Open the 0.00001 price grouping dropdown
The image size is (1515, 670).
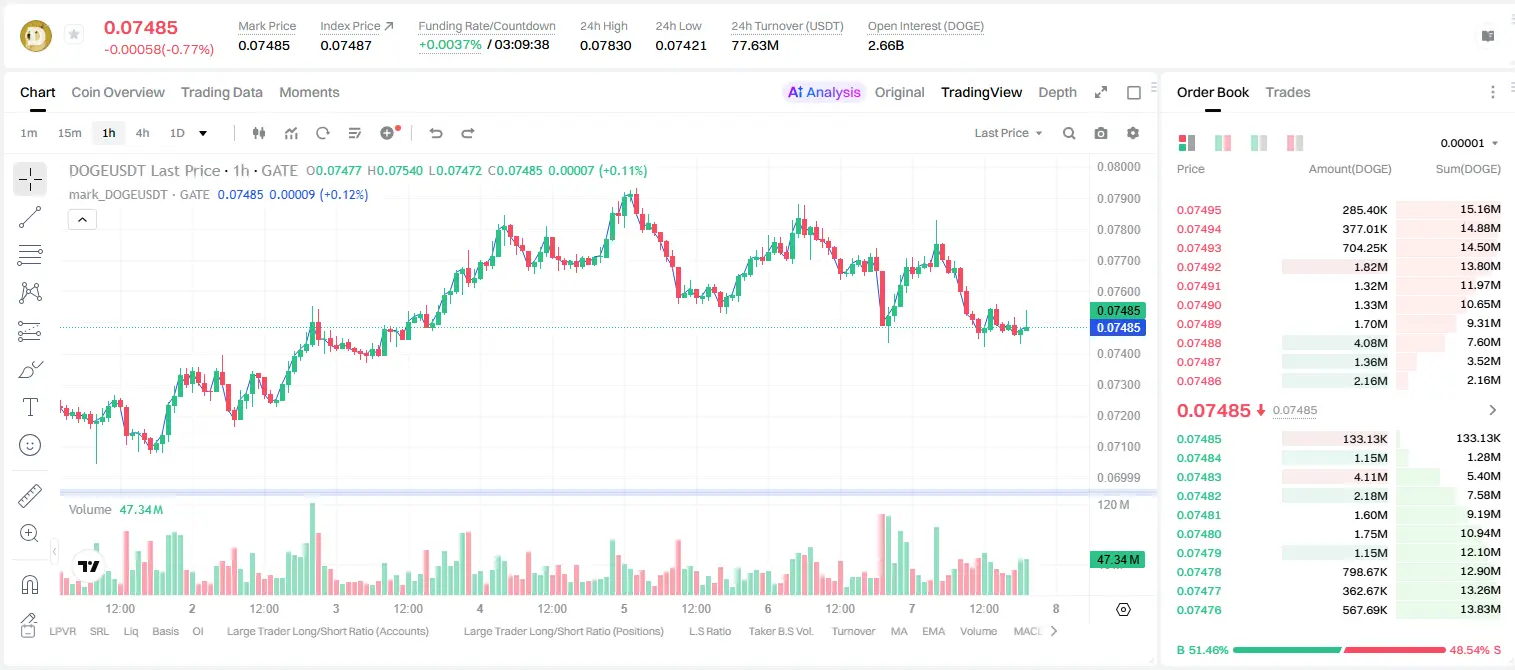[1469, 143]
